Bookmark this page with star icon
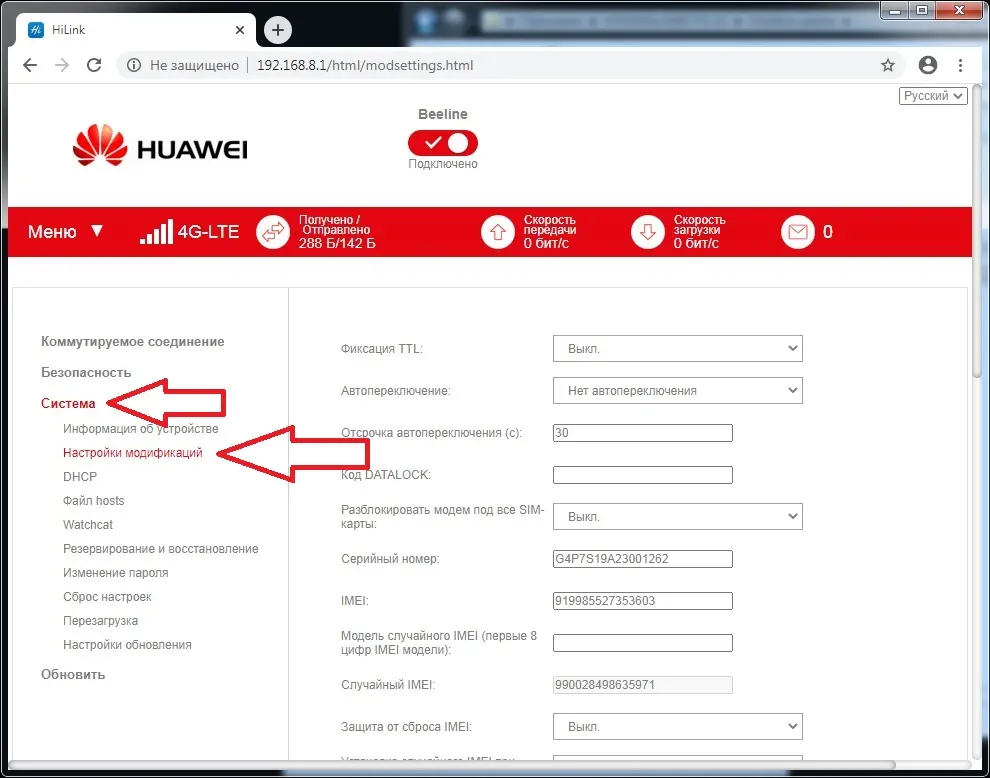 pyautogui.click(x=887, y=65)
